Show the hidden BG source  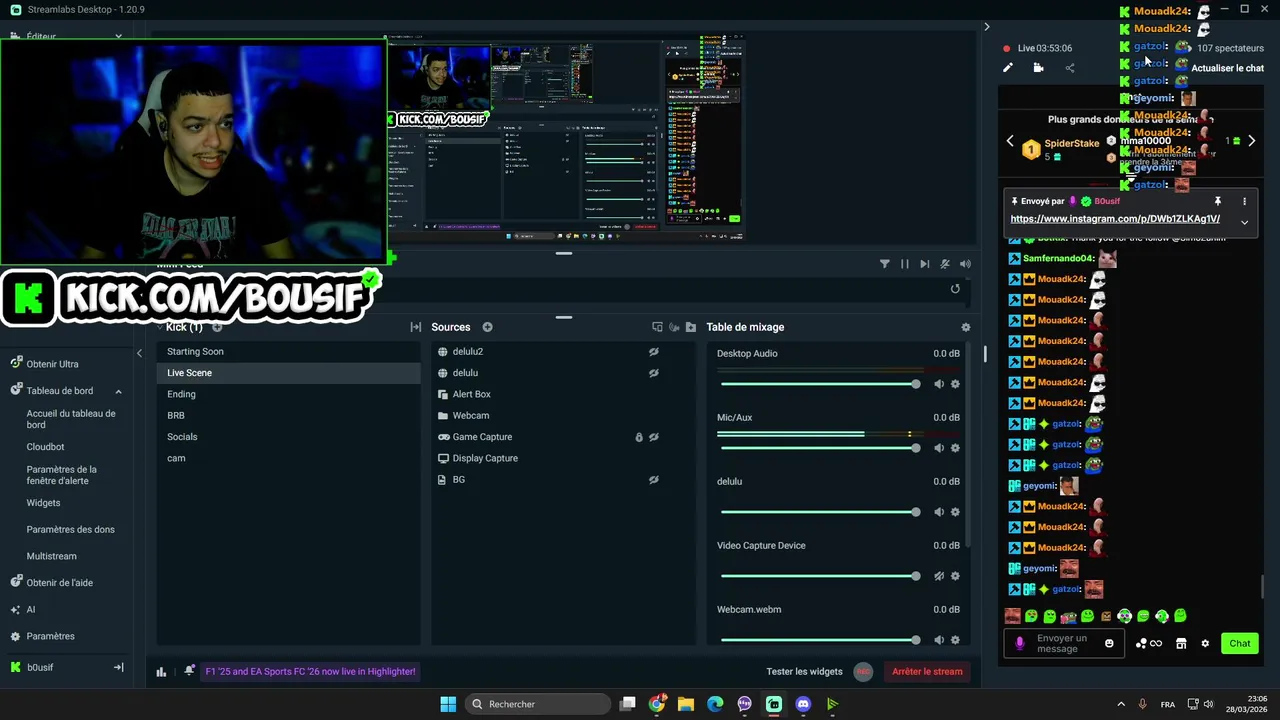654,480
